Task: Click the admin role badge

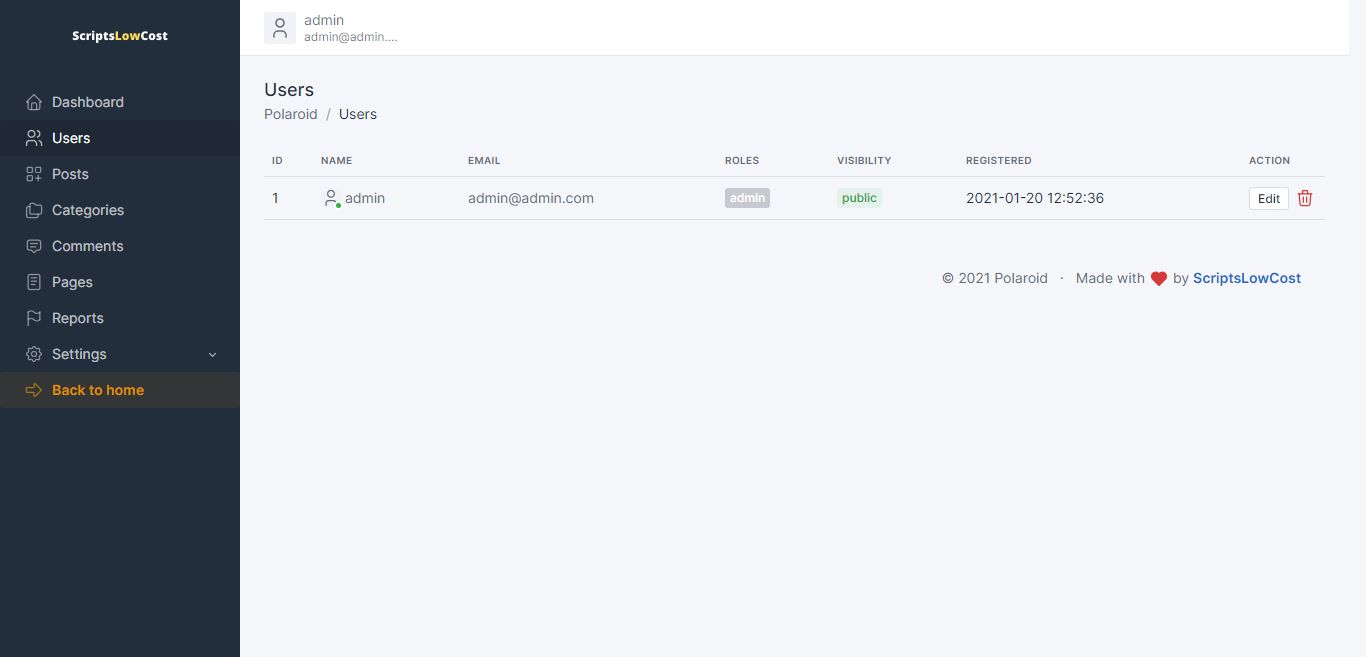Action: point(747,198)
